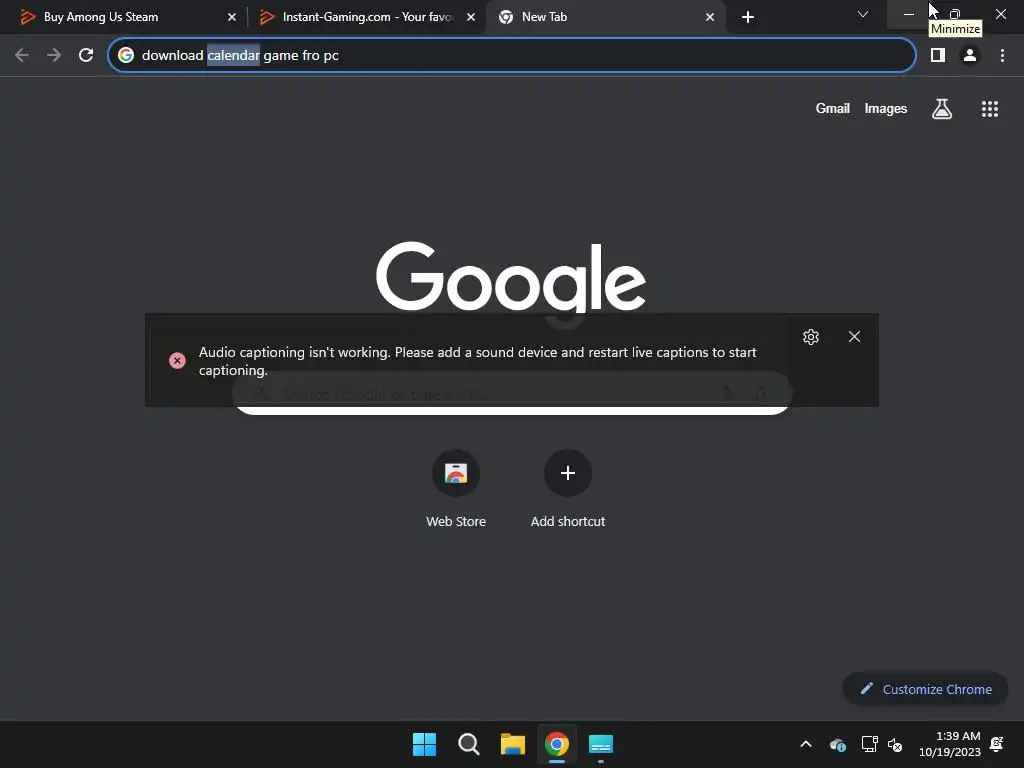1024x768 pixels.
Task: Switch to the Instant-Gaming.com tab
Action: (x=366, y=17)
